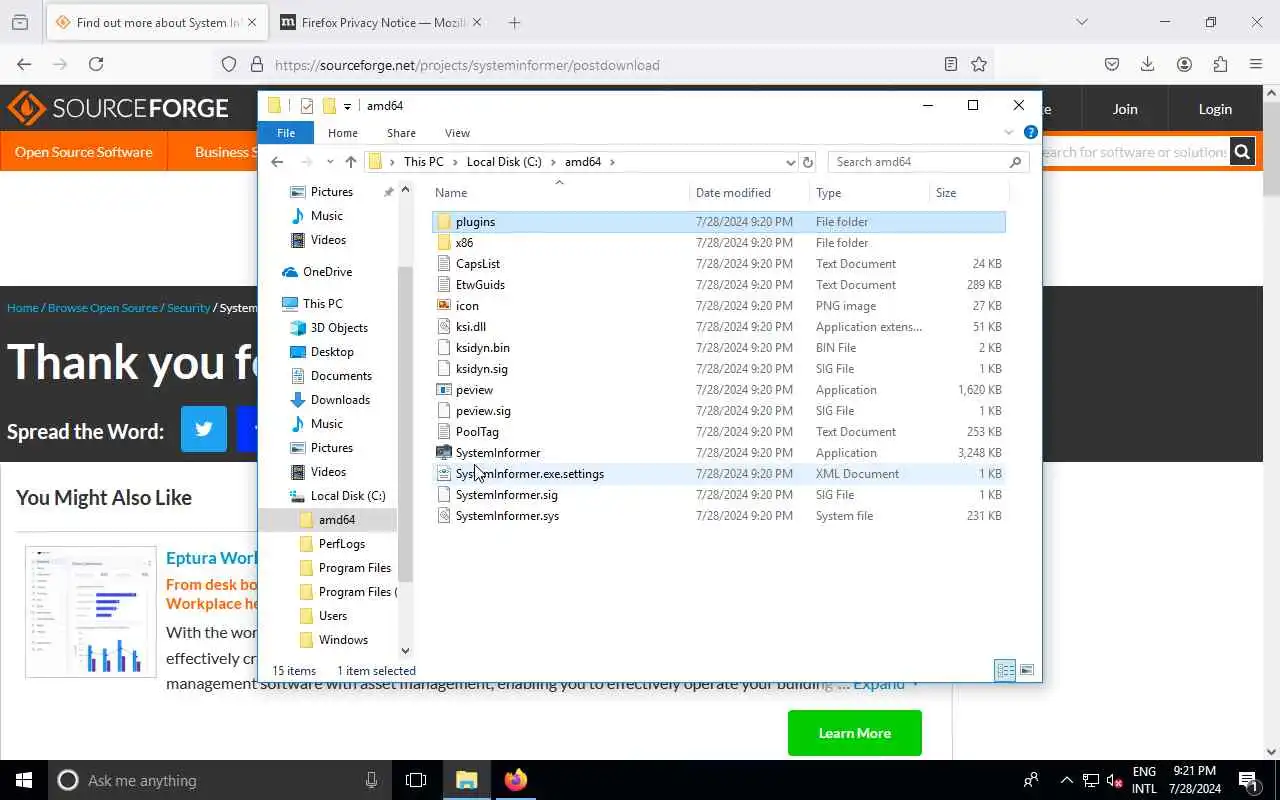1280x800 pixels.
Task: Select SystemInformer.exe.settings XML file icon
Action: [444, 474]
